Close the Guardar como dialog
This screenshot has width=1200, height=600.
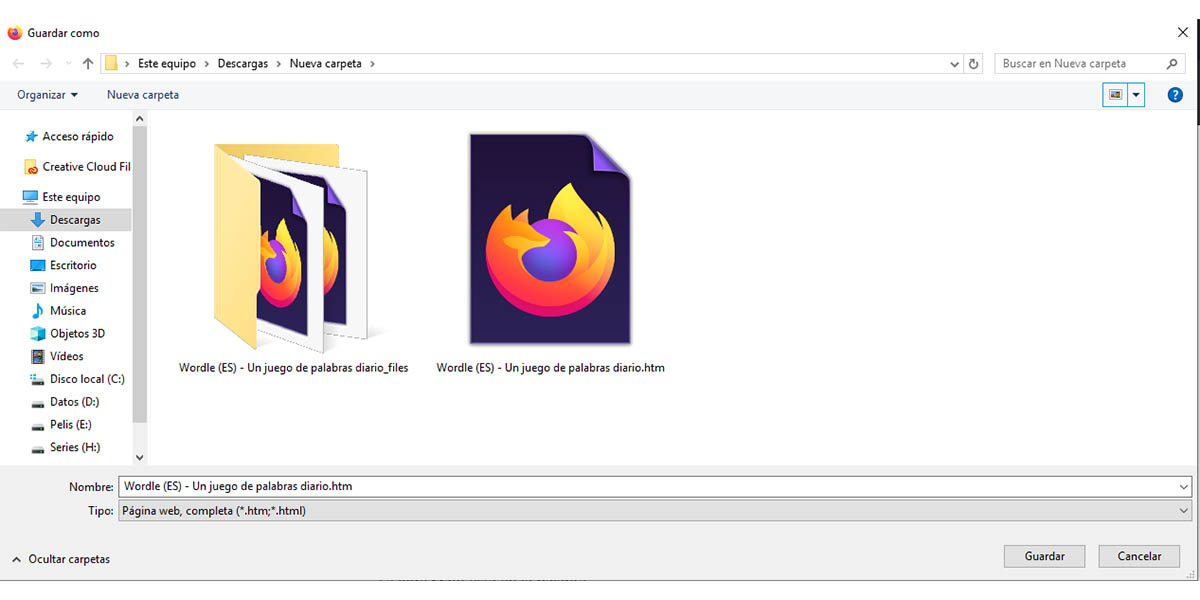point(1183,32)
